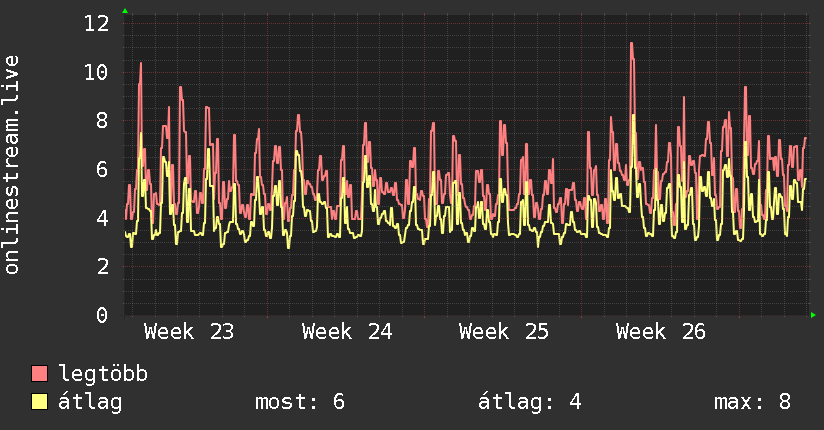This screenshot has height=430, width=824.
Task: Click the legtöbb legend label
Action: click(103, 374)
